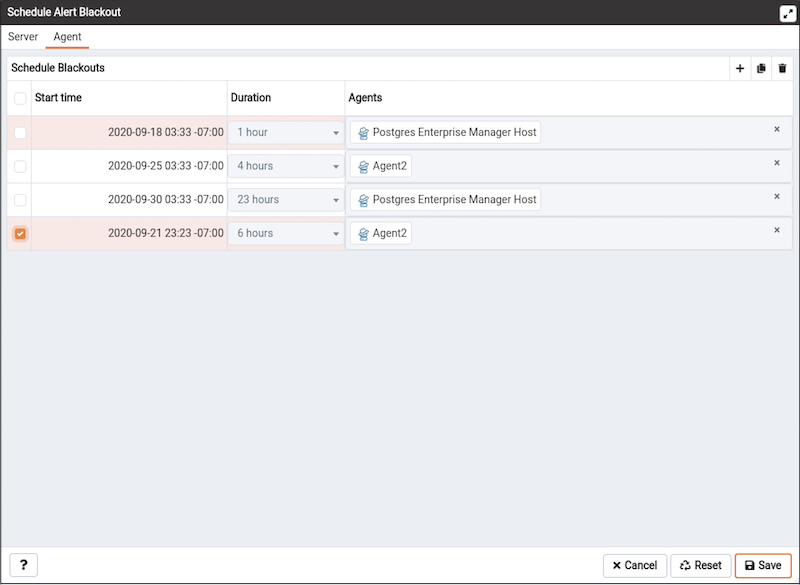Viewport: 800px width, 585px height.
Task: Clear agents in the 2020-09-21 row
Action: 777,231
